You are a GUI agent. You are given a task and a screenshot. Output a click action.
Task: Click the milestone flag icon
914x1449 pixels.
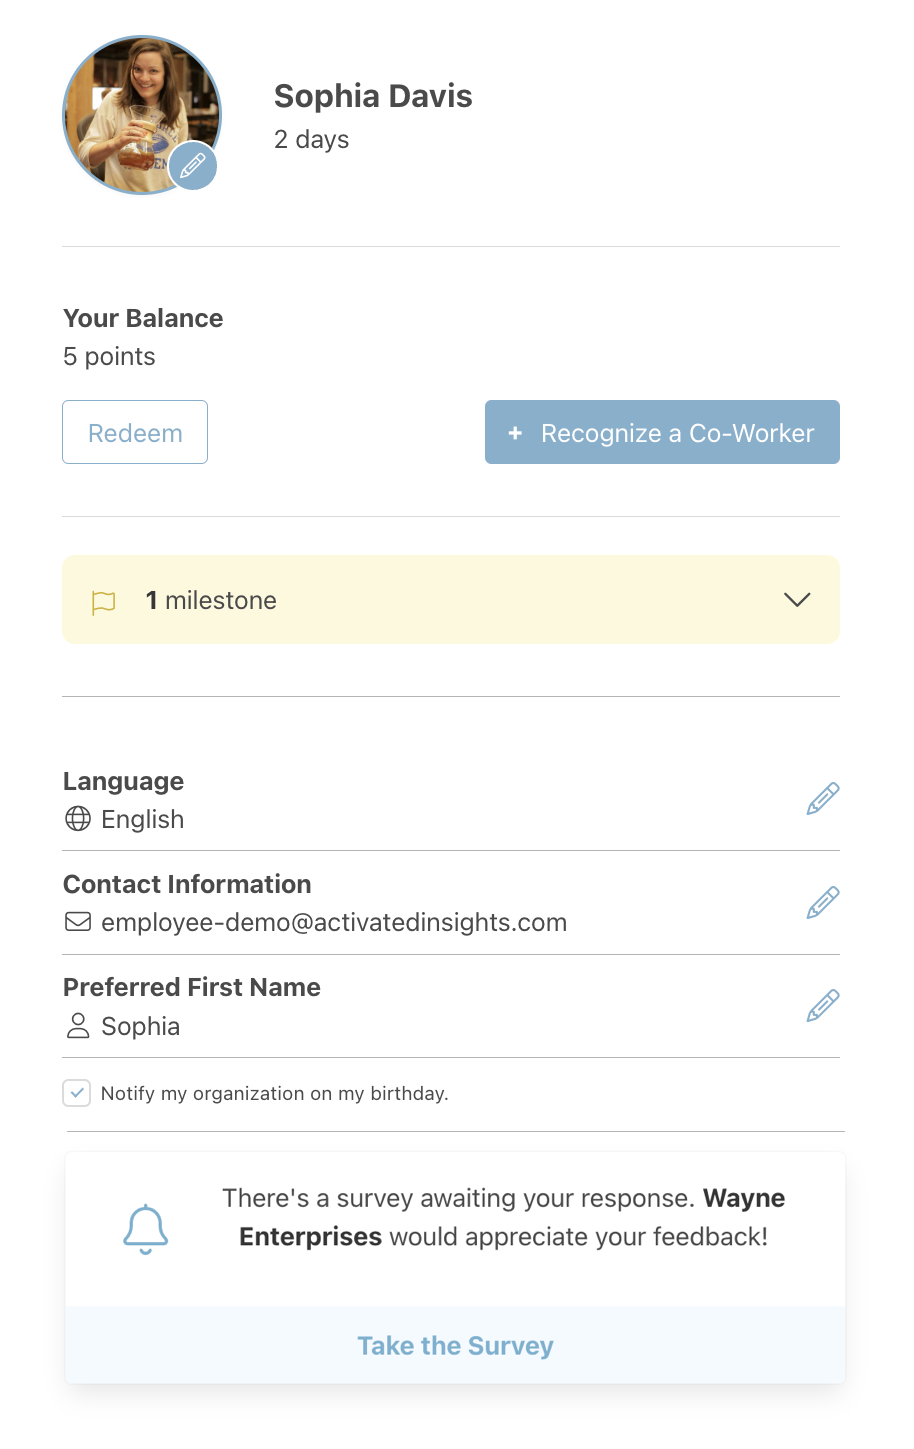pyautogui.click(x=104, y=602)
